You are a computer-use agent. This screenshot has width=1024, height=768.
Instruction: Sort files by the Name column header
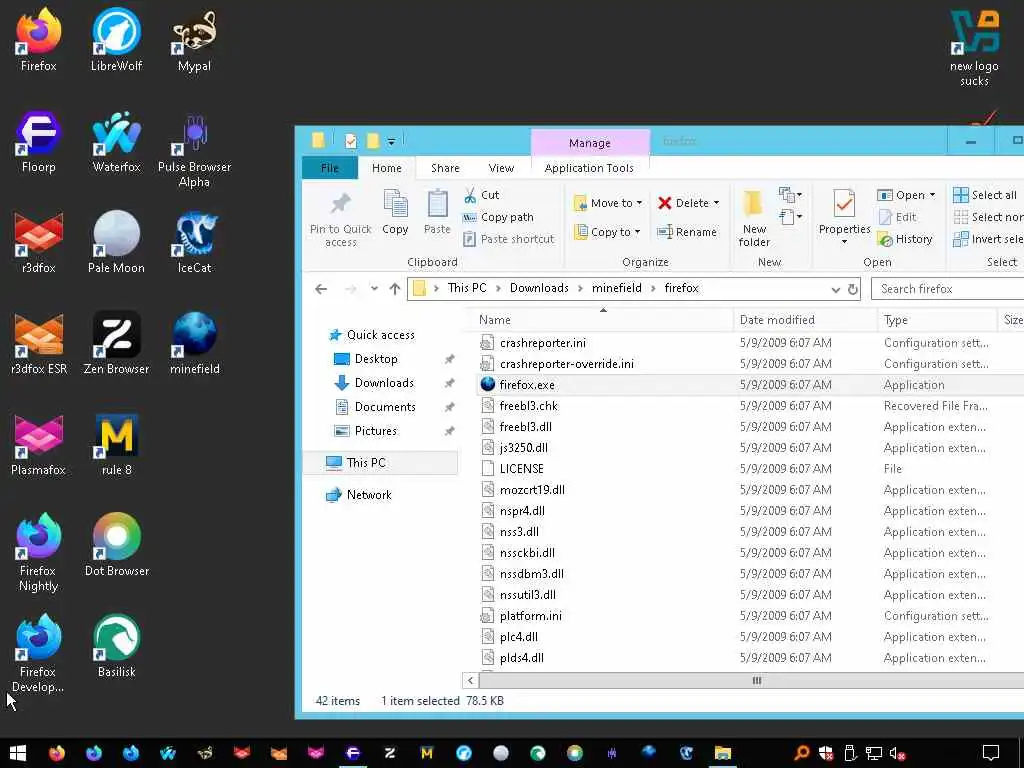494,320
